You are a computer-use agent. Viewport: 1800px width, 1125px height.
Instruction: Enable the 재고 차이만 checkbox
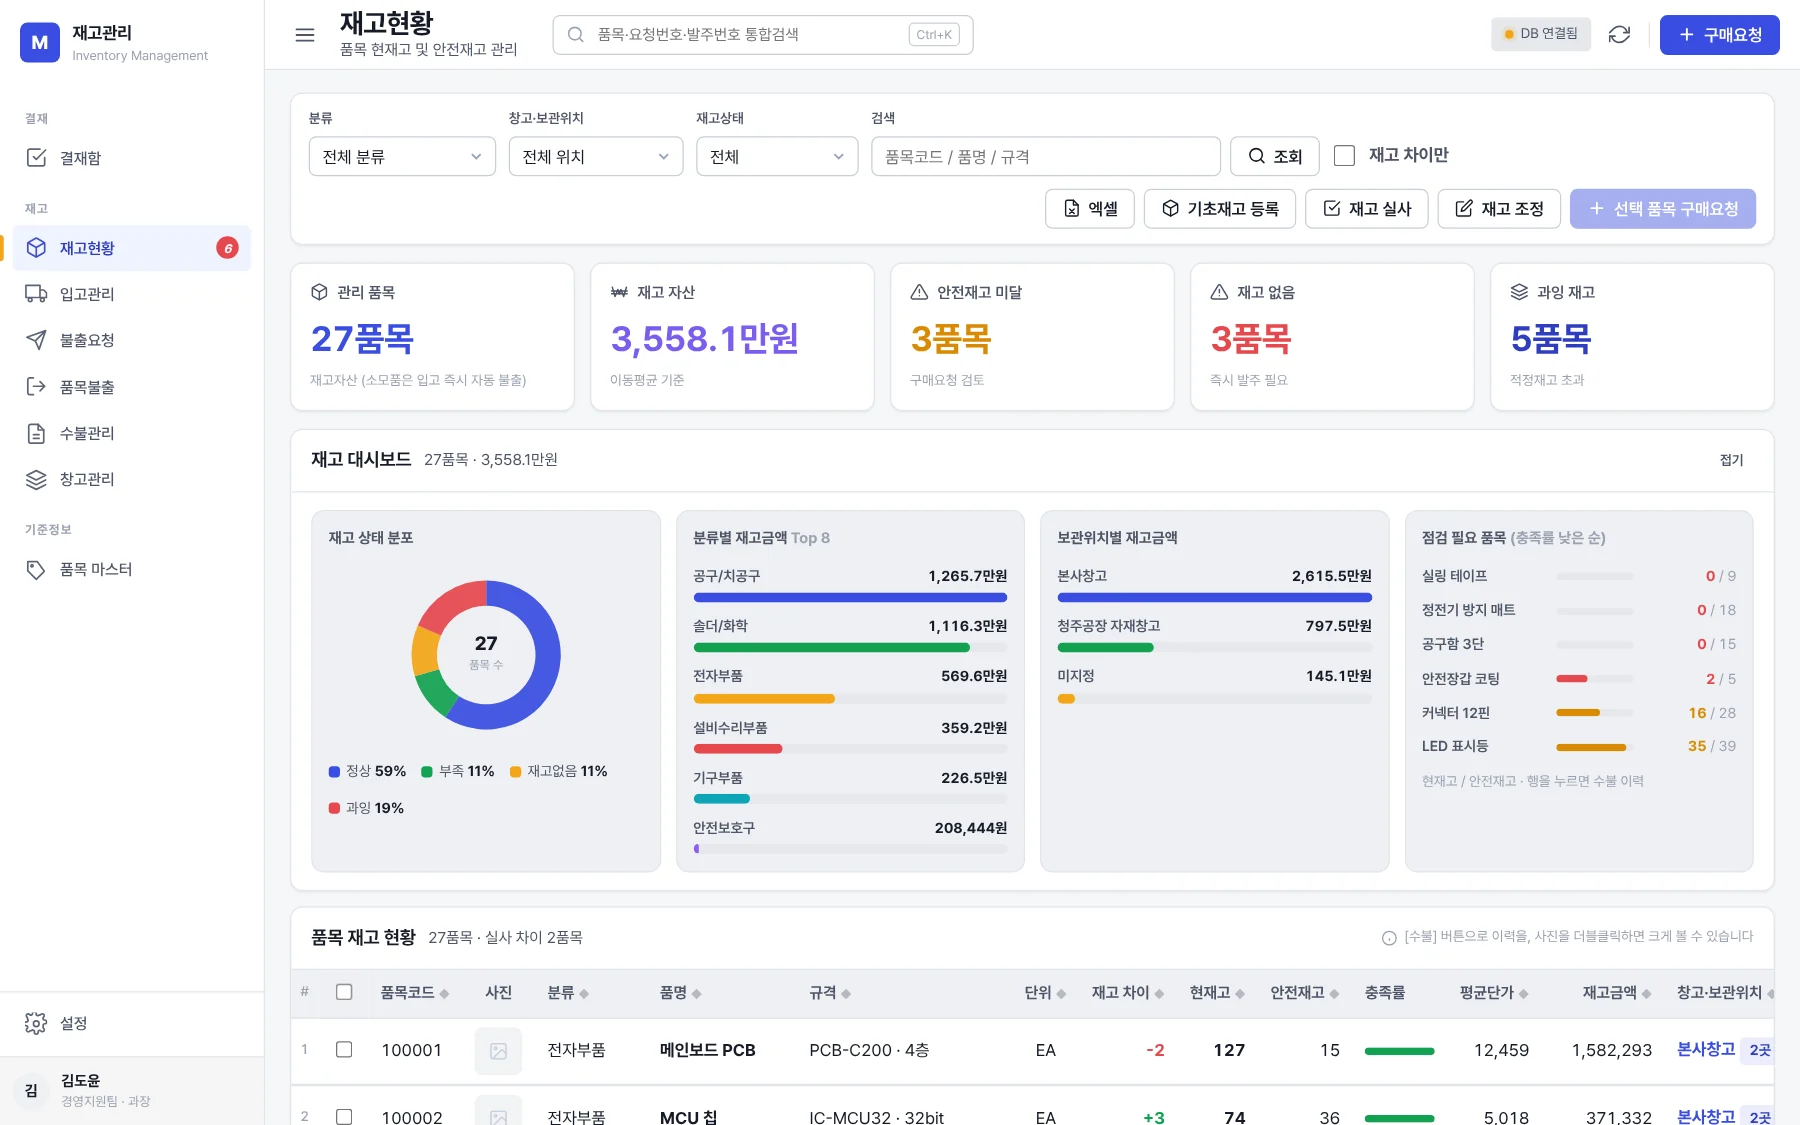click(x=1345, y=156)
